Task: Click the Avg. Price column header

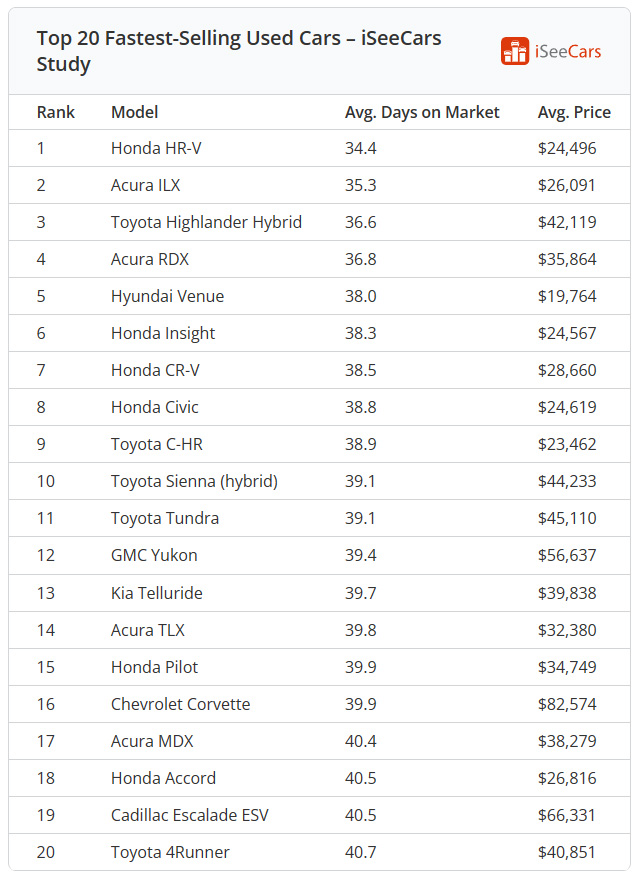Action: [x=574, y=112]
